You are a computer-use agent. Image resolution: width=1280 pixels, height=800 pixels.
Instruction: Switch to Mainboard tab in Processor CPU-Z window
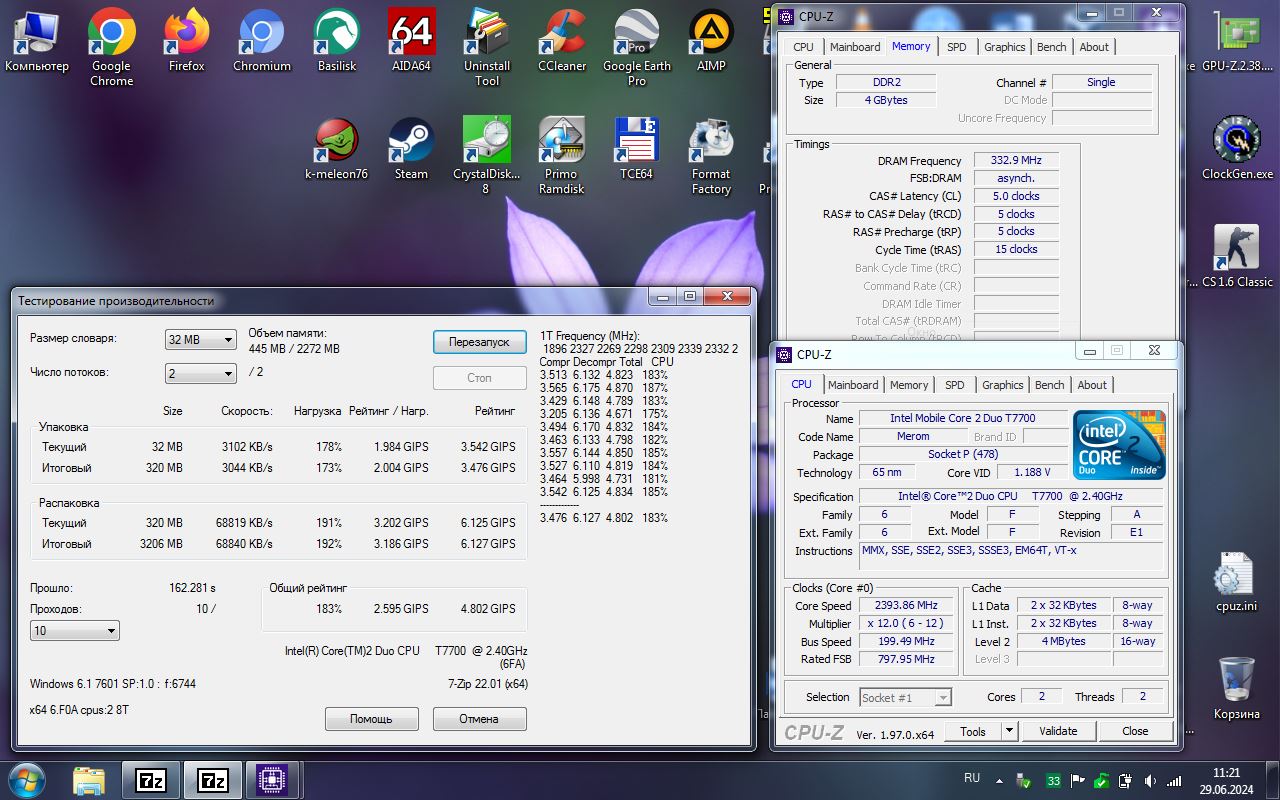853,385
